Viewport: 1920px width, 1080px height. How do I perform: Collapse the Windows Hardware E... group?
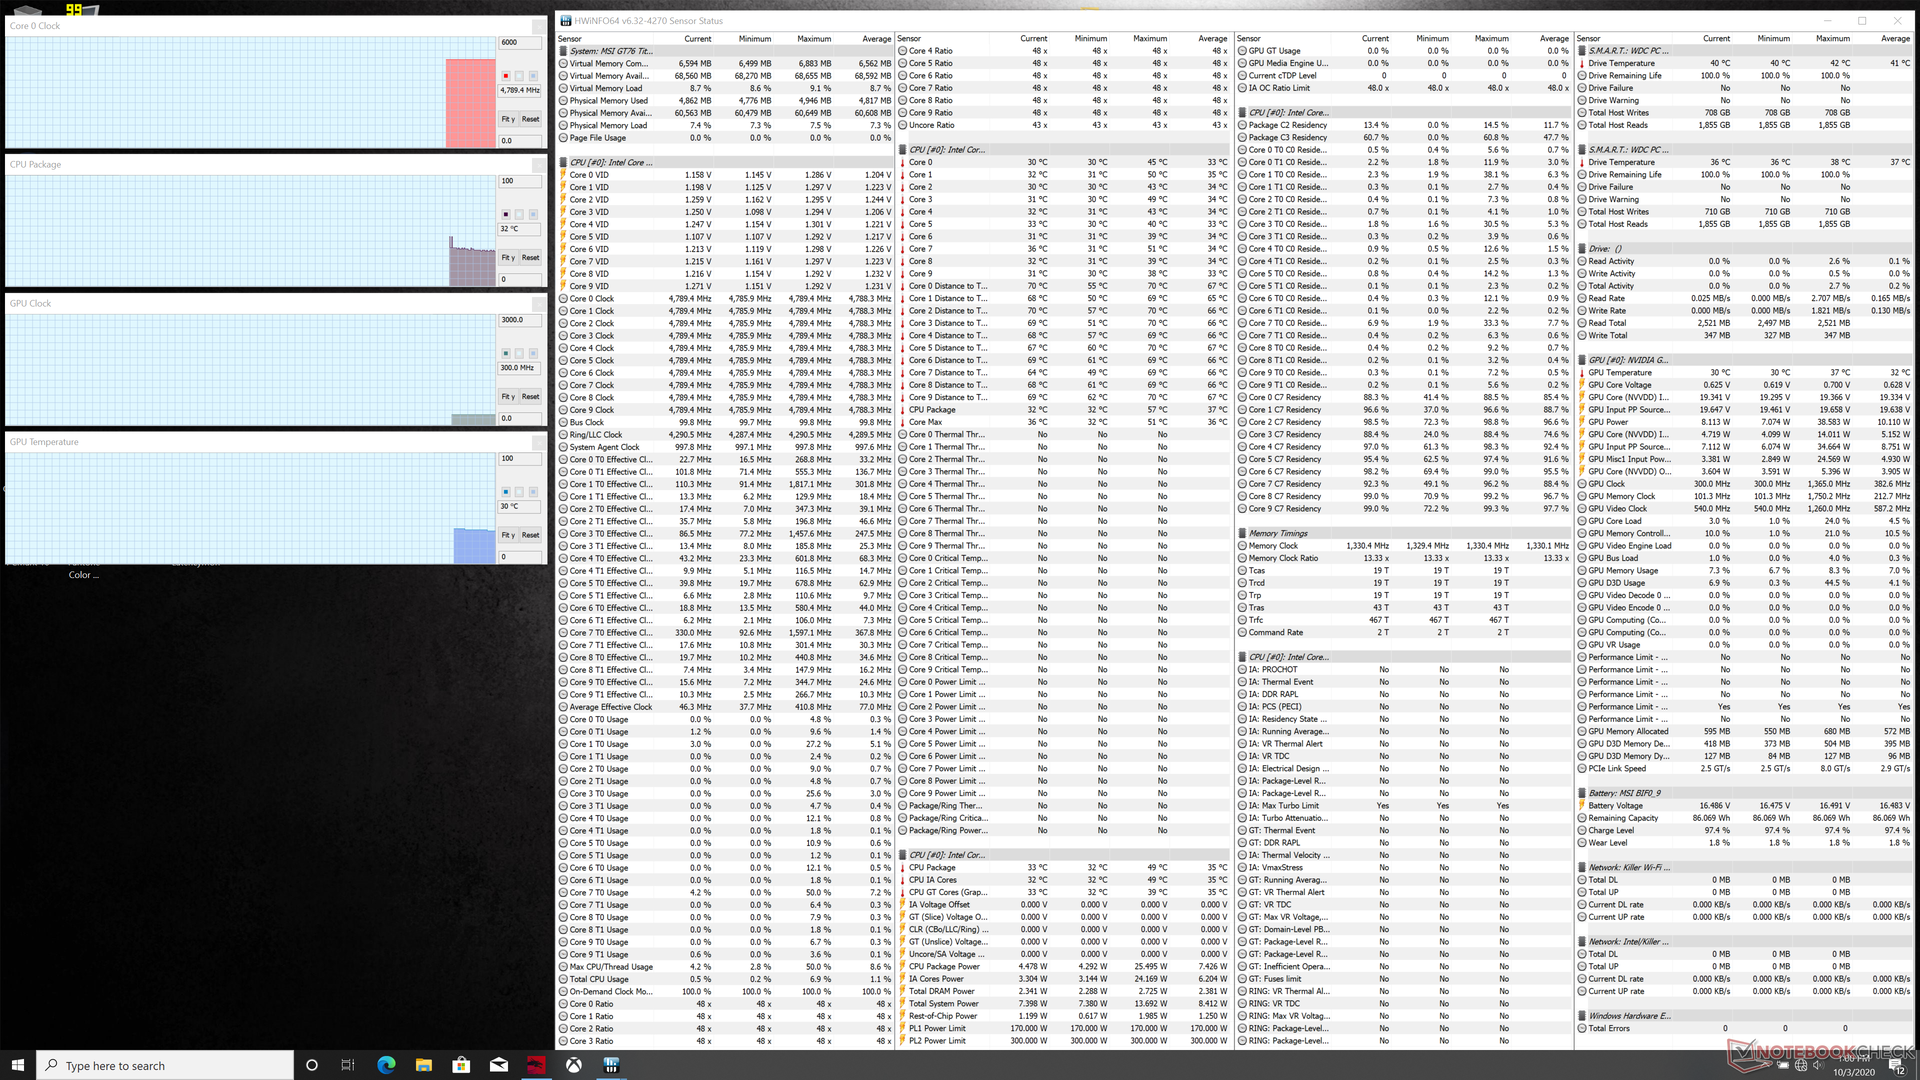pyautogui.click(x=1583, y=1016)
